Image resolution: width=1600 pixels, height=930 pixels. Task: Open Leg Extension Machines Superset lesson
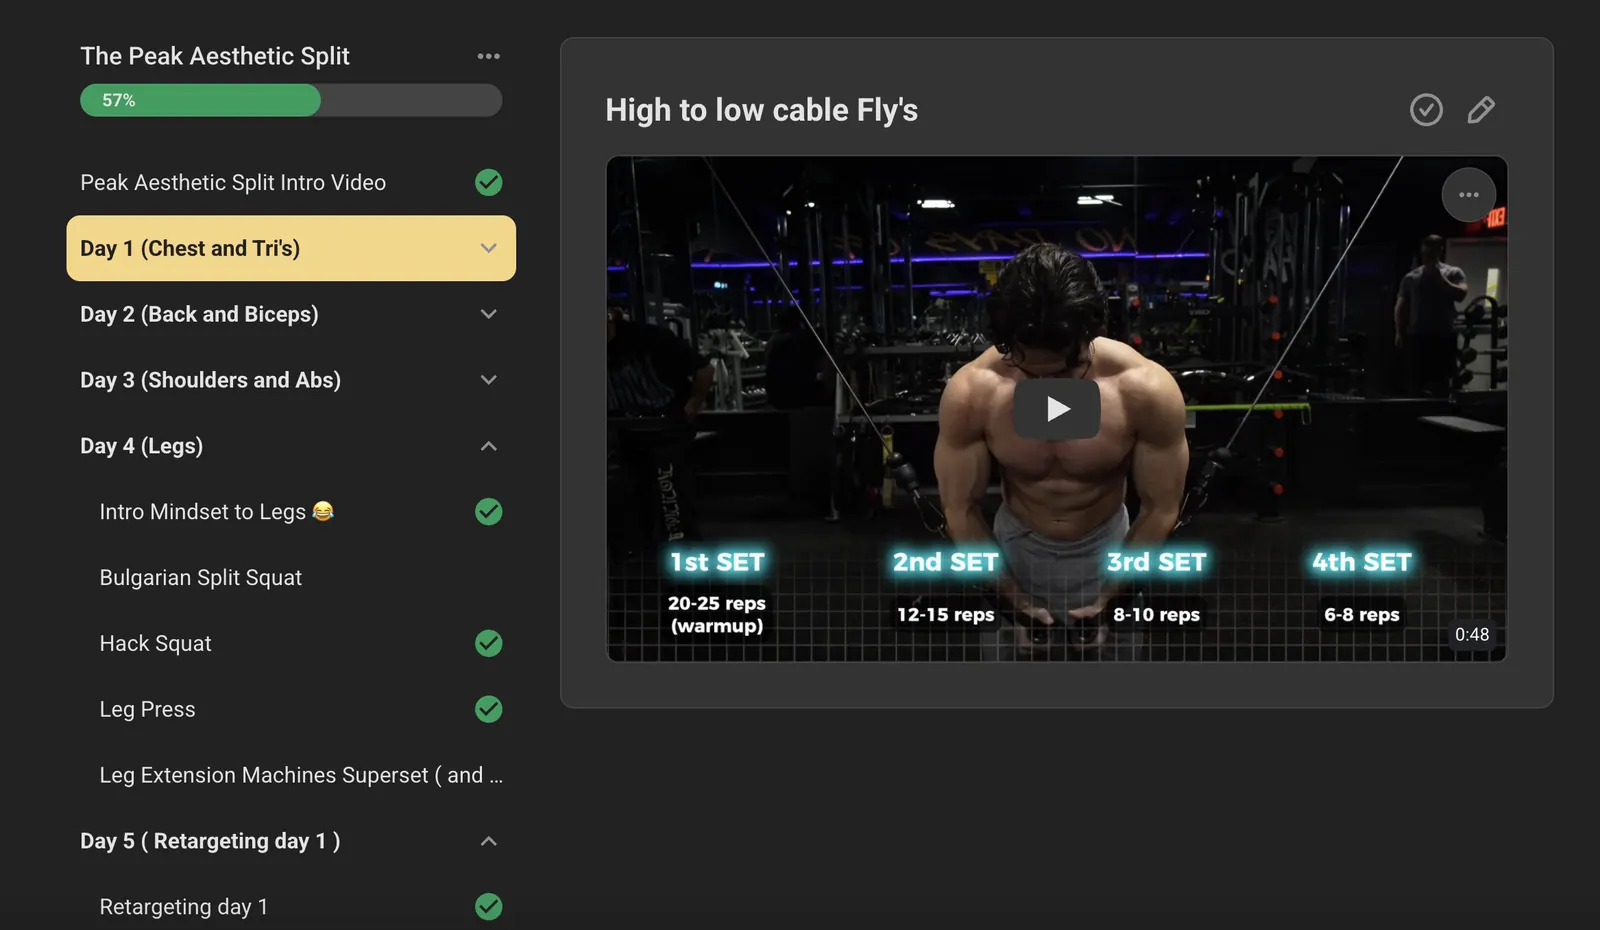[x=301, y=775]
